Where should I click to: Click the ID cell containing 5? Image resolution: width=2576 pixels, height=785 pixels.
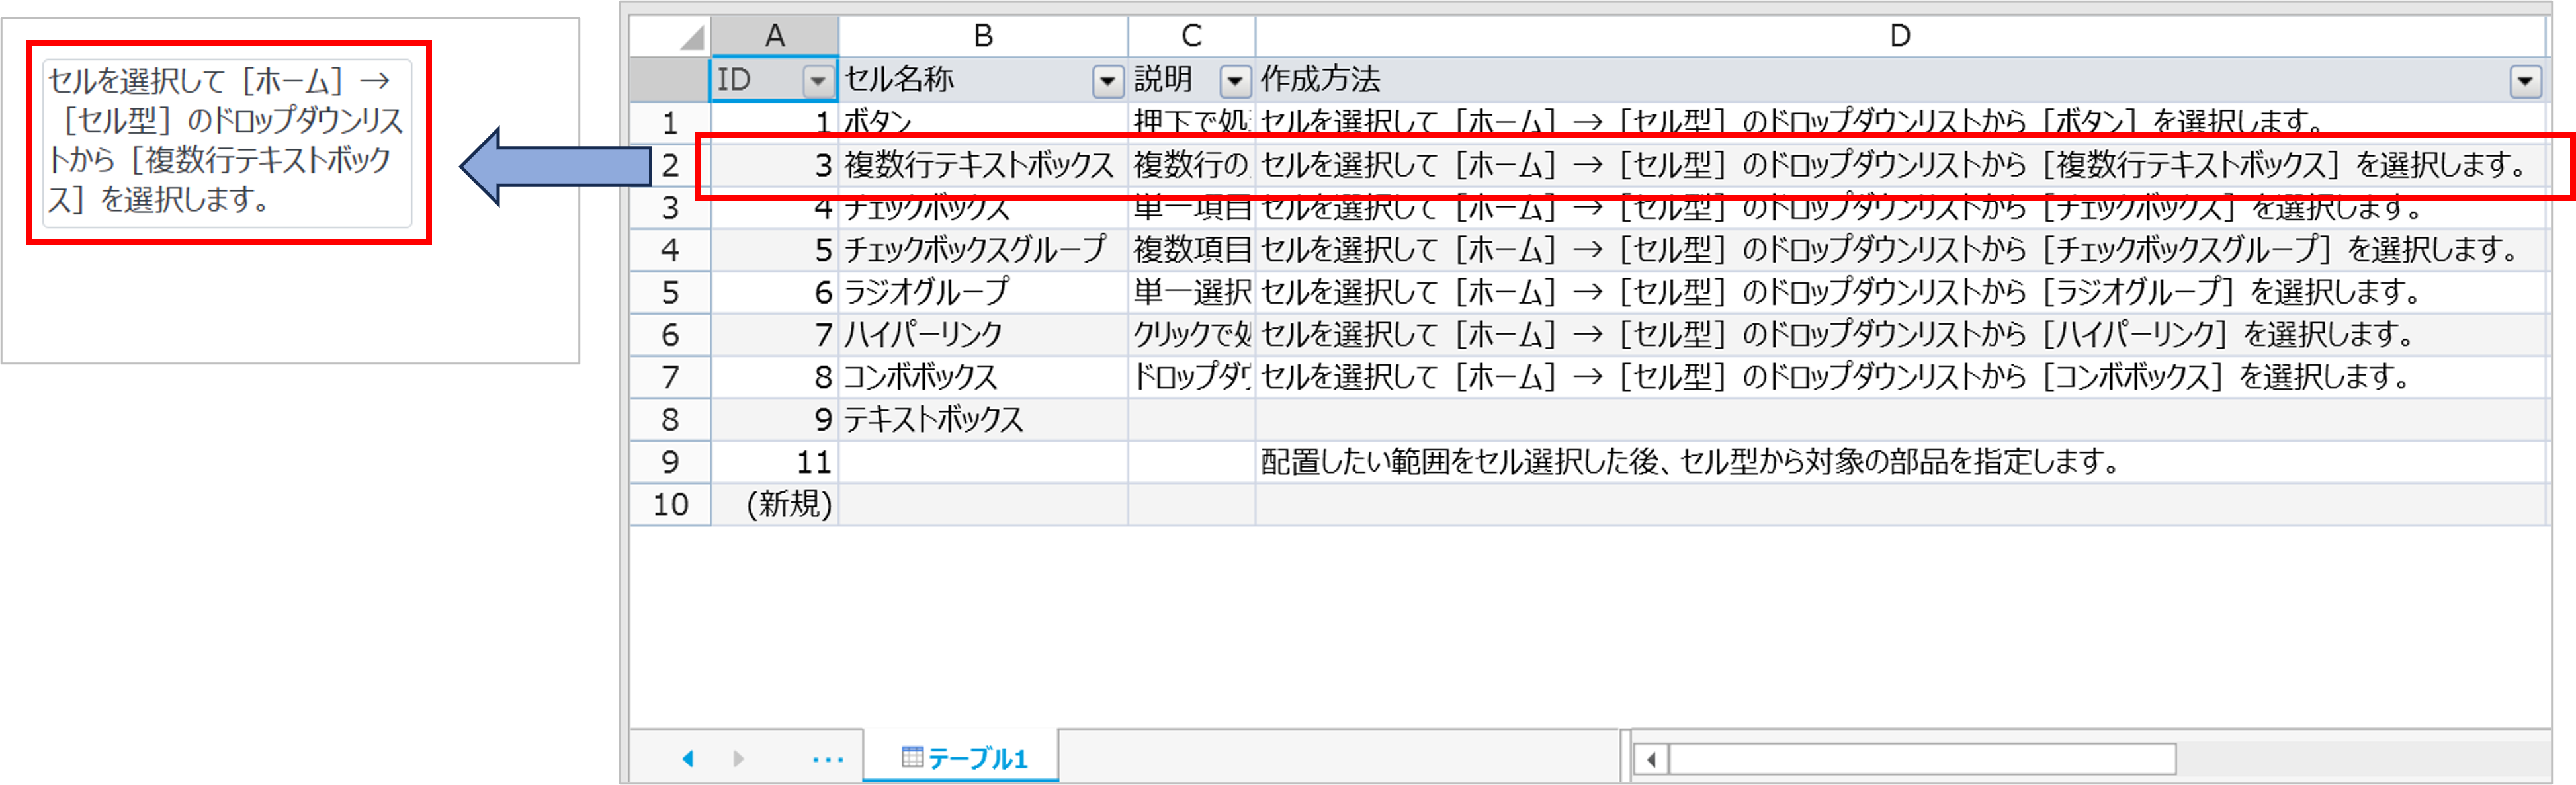point(774,250)
